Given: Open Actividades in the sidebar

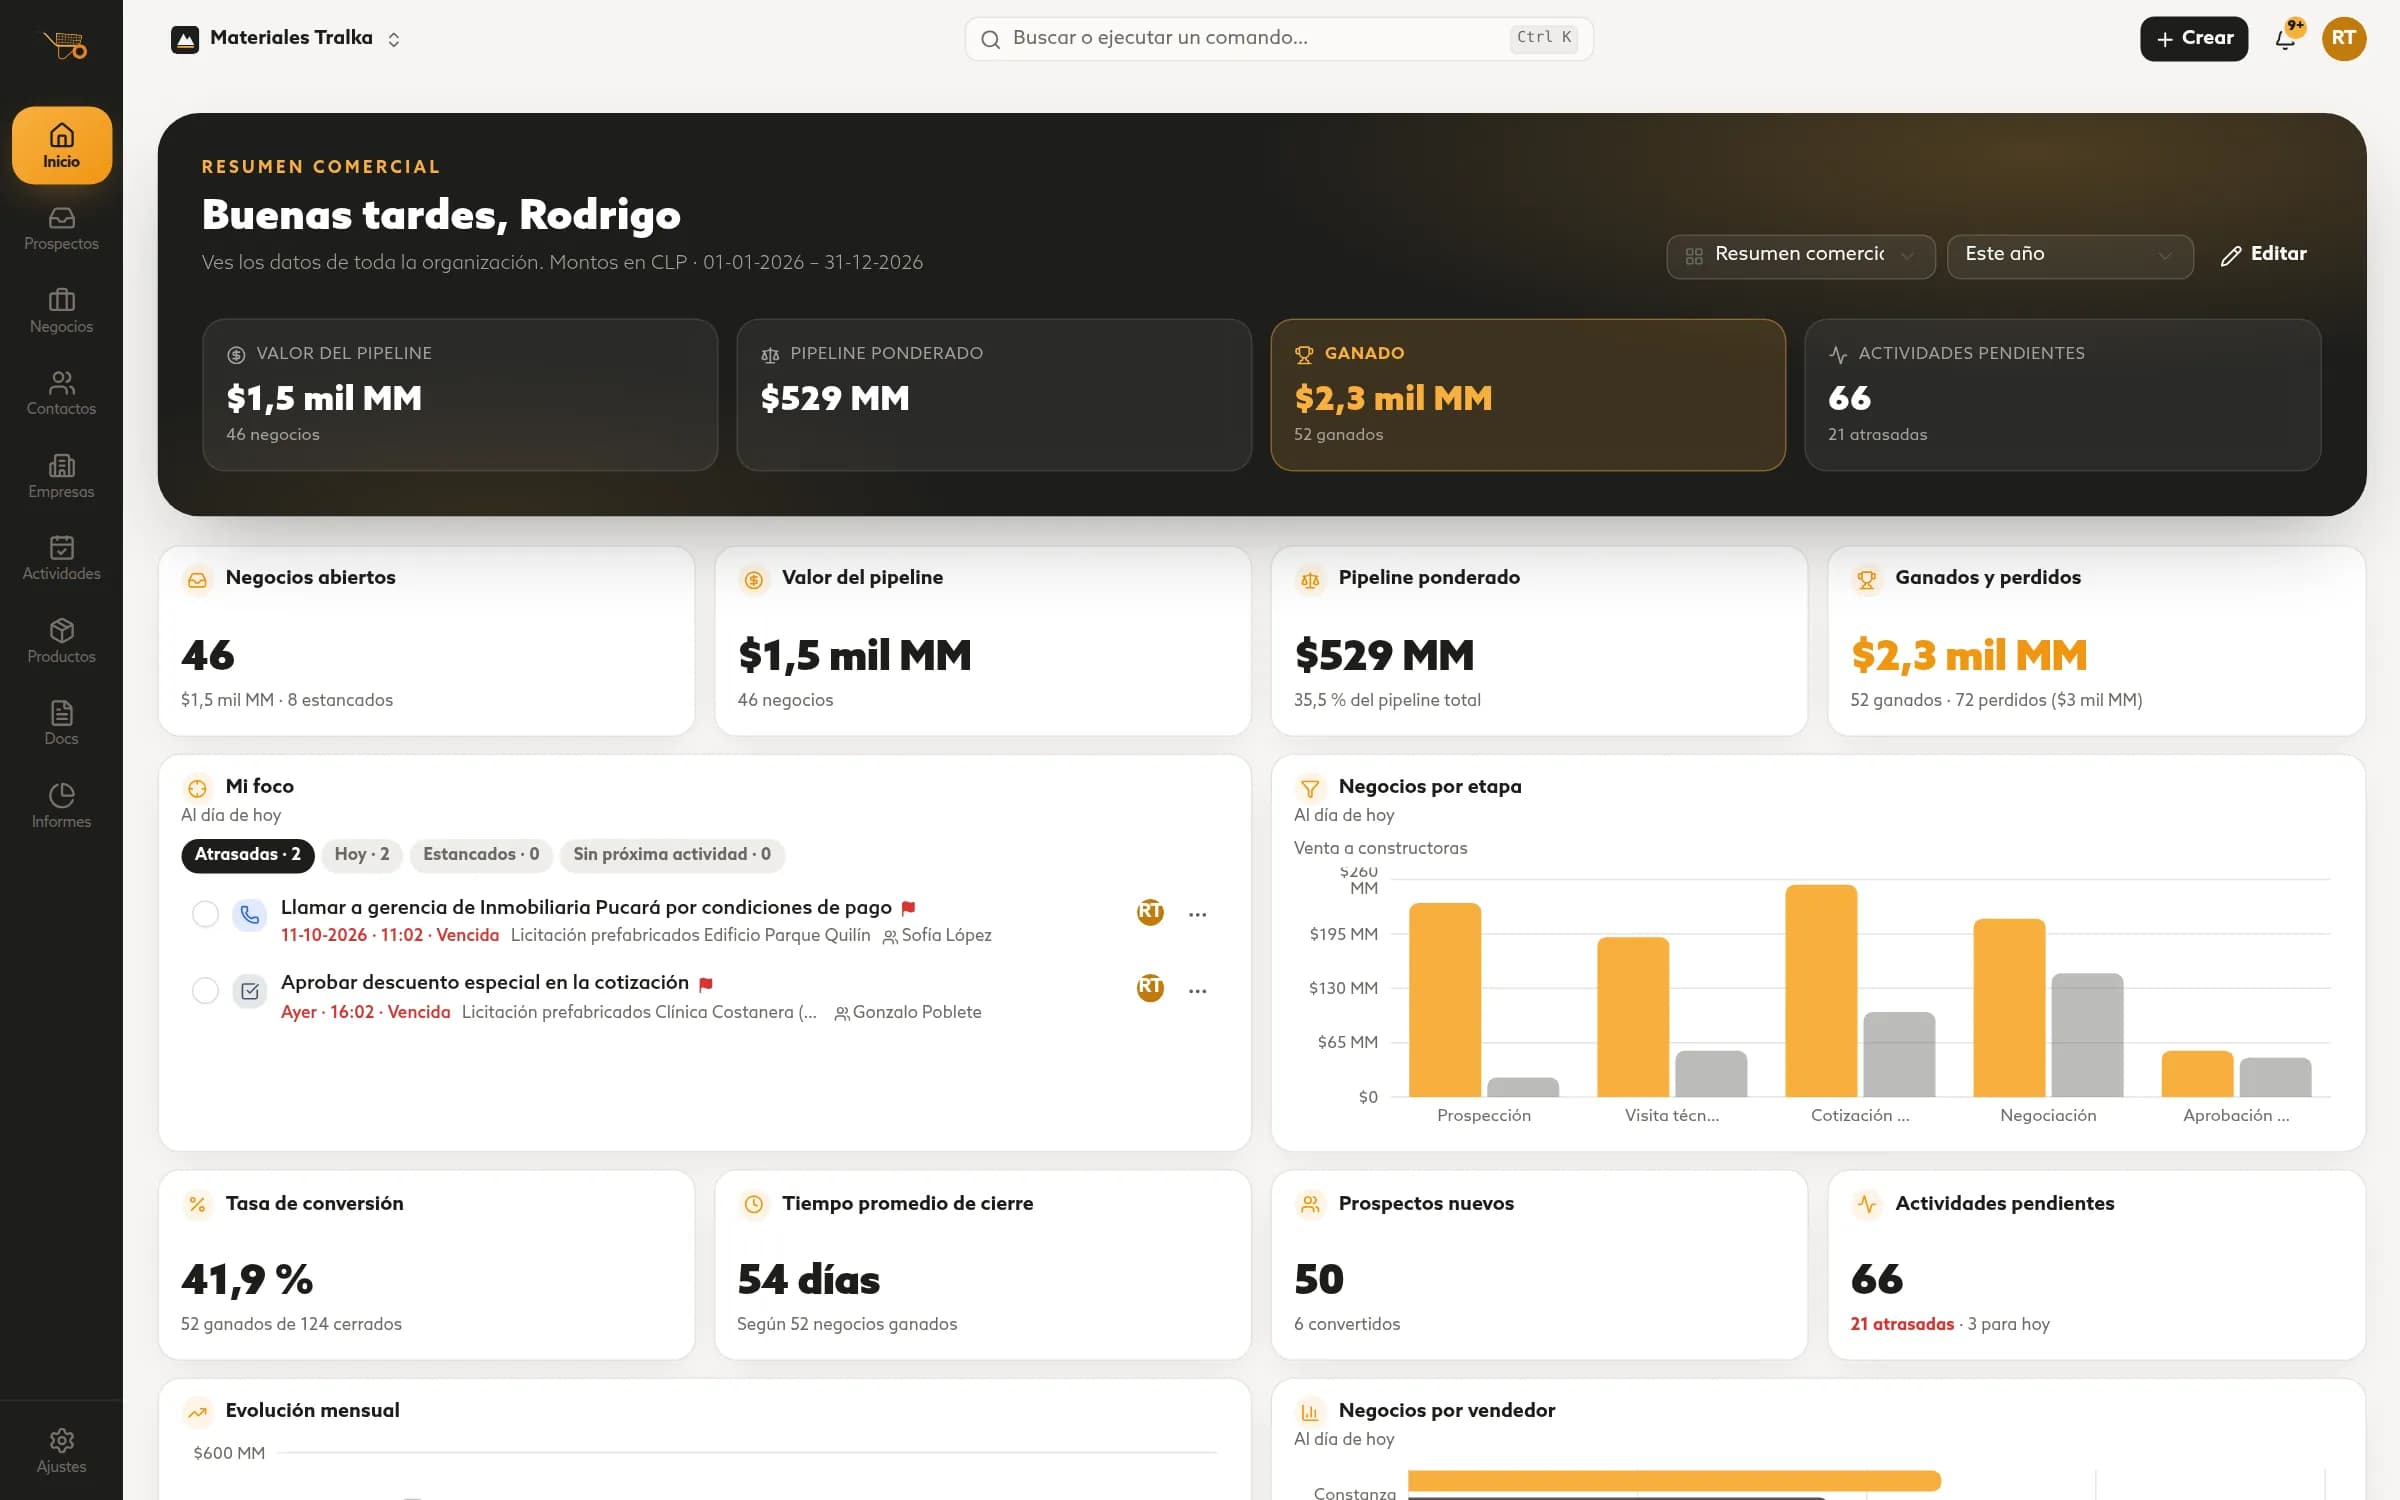Looking at the screenshot, I should pyautogui.click(x=61, y=559).
